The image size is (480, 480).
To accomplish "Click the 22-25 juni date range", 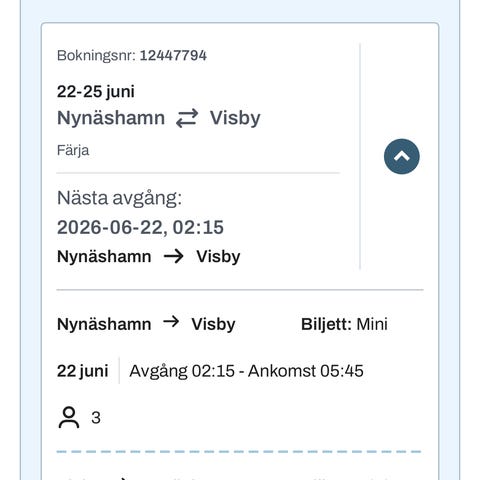I will click(96, 92).
